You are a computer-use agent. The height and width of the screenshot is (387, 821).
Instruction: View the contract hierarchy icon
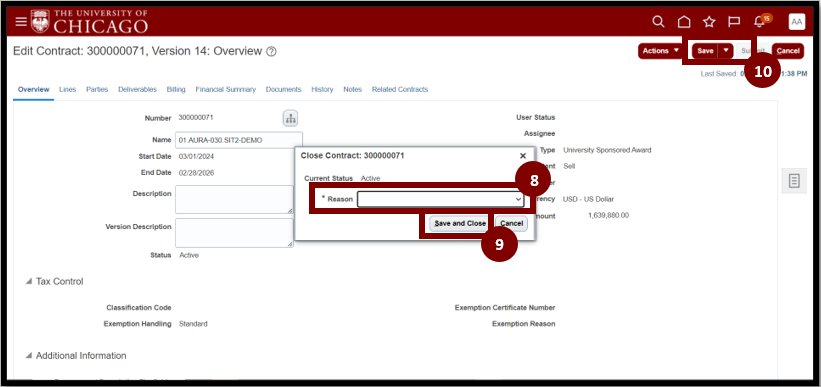[291, 118]
